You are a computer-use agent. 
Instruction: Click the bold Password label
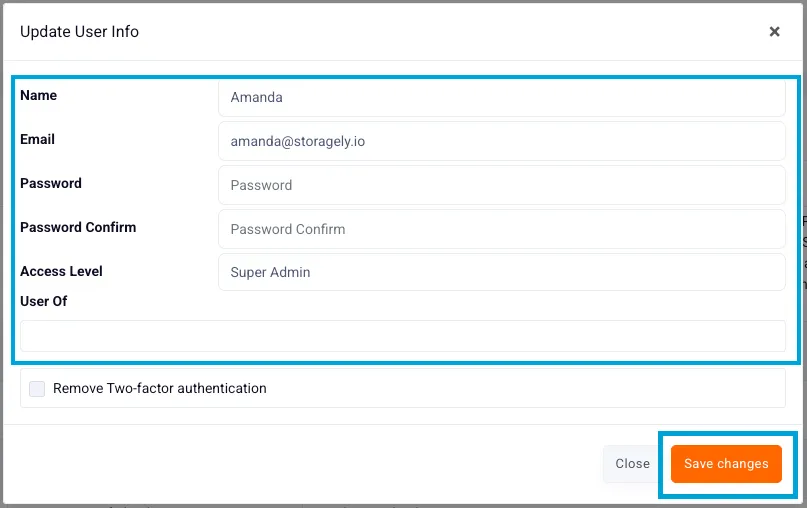pyautogui.click(x=50, y=183)
